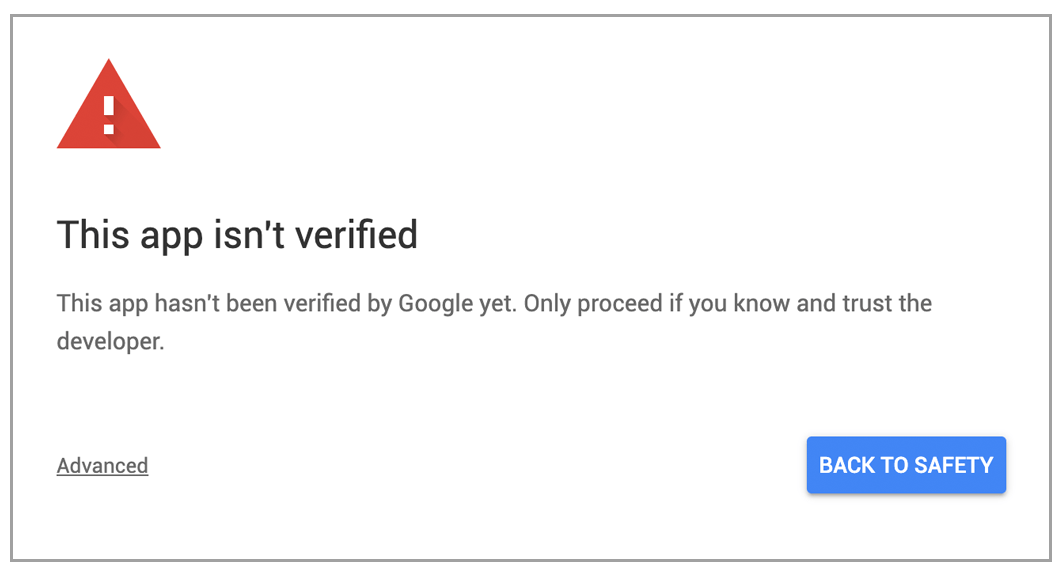Click the word "app" in the heading

point(171,239)
